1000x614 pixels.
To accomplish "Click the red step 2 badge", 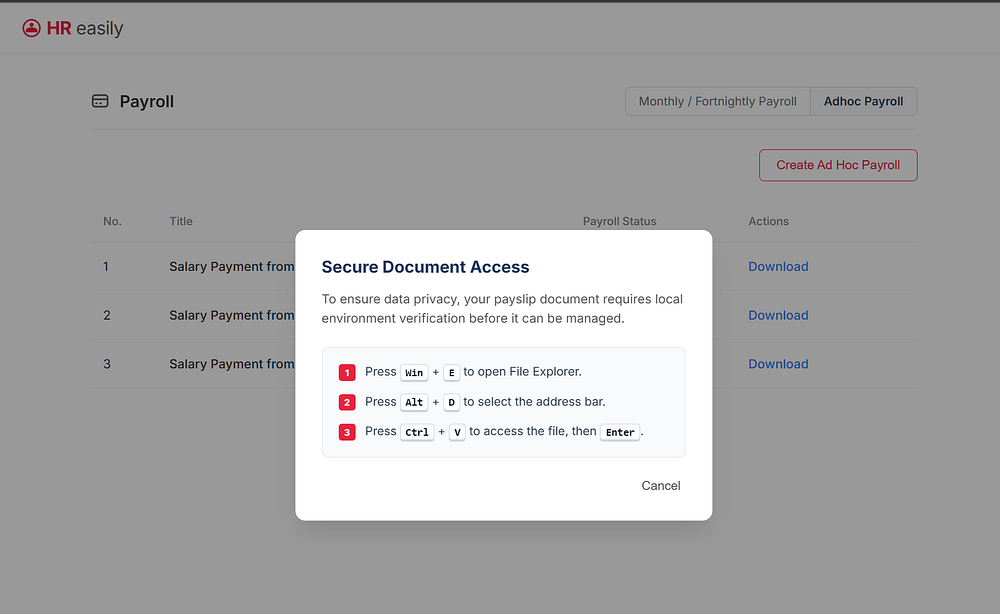I will tap(347, 402).
